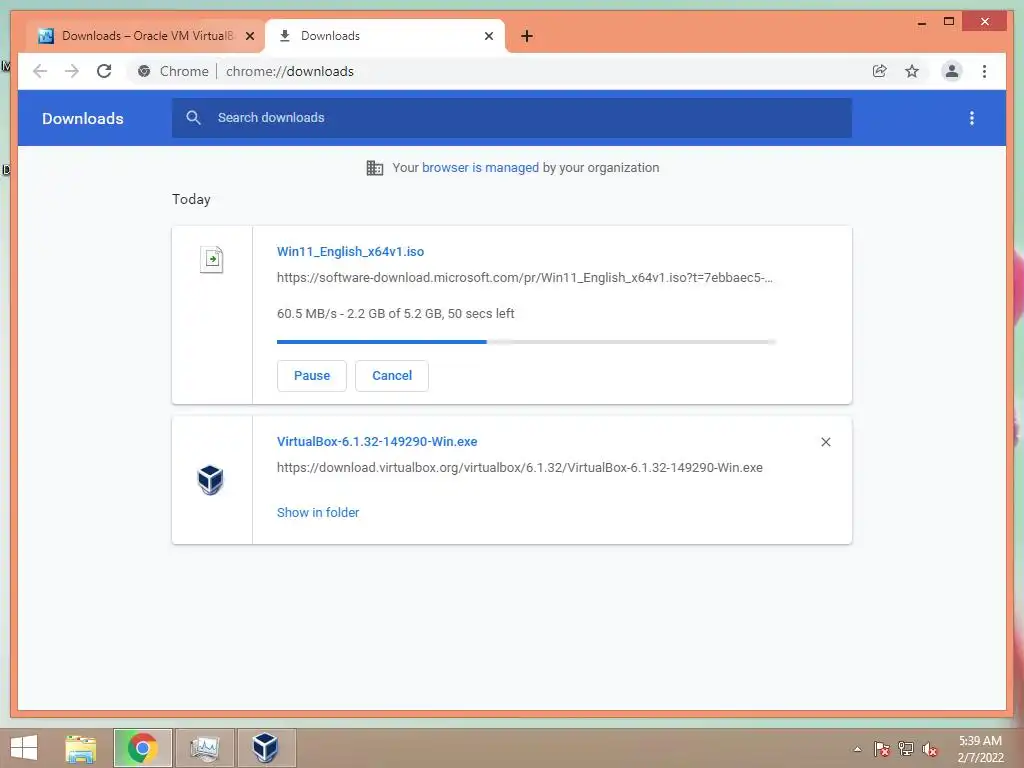
Task: Minimize the Chrome window
Action: click(x=921, y=22)
